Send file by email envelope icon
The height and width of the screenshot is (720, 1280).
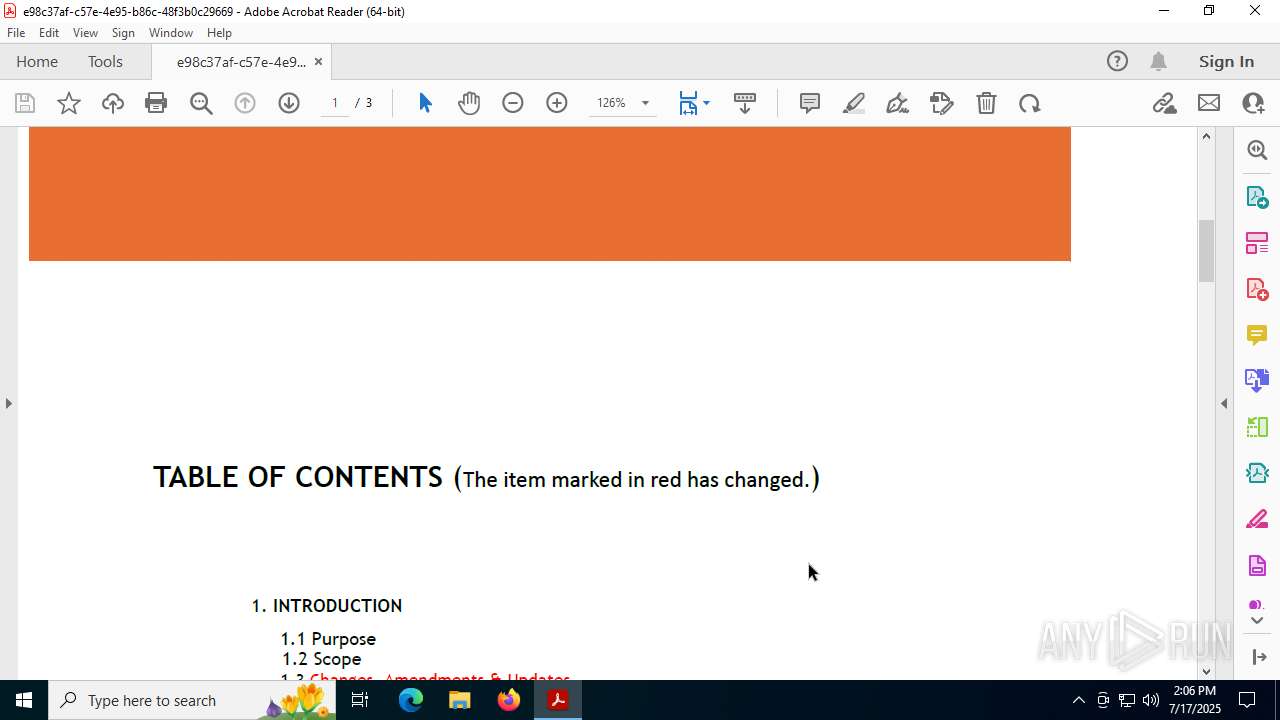click(x=1209, y=103)
